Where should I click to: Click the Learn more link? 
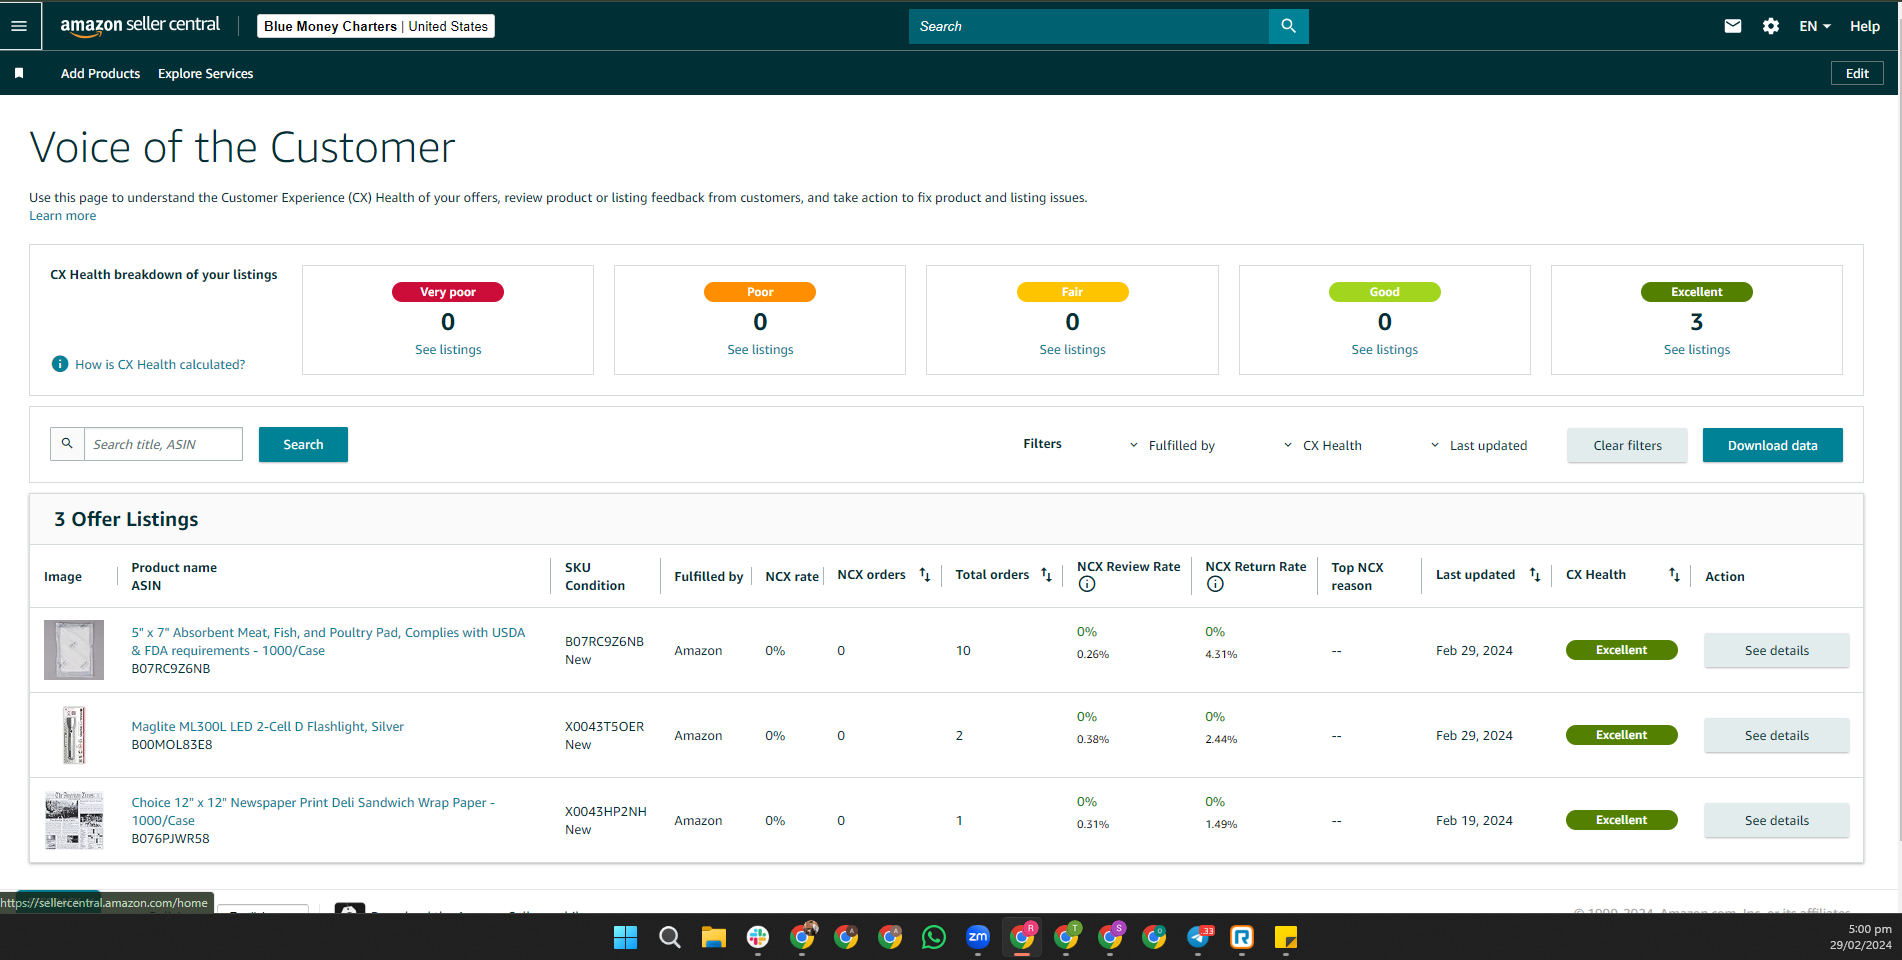click(63, 216)
